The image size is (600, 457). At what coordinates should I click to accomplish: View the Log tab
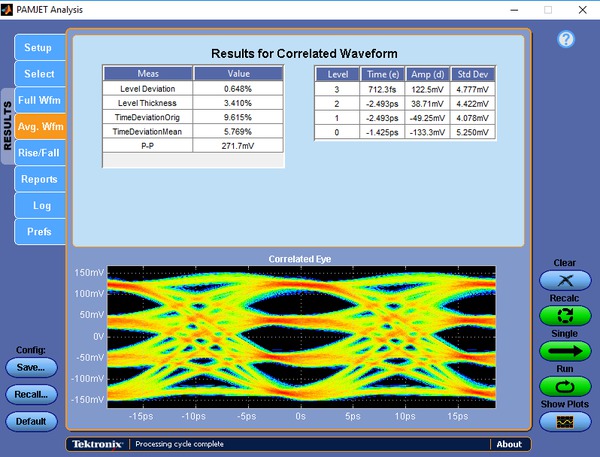[40, 205]
